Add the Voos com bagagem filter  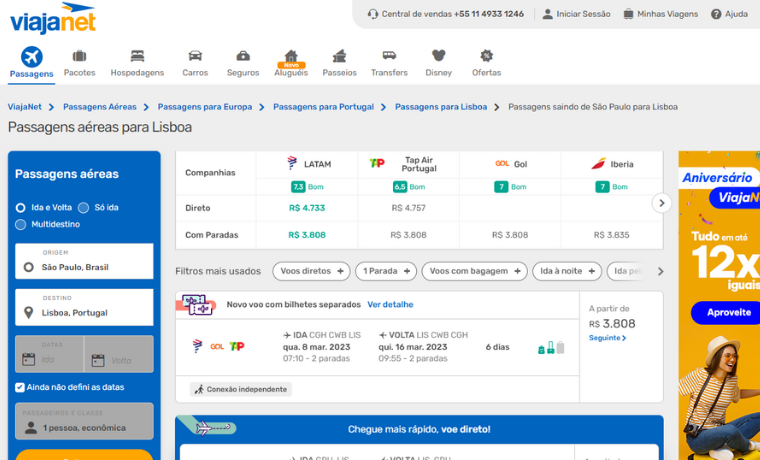[475, 271]
